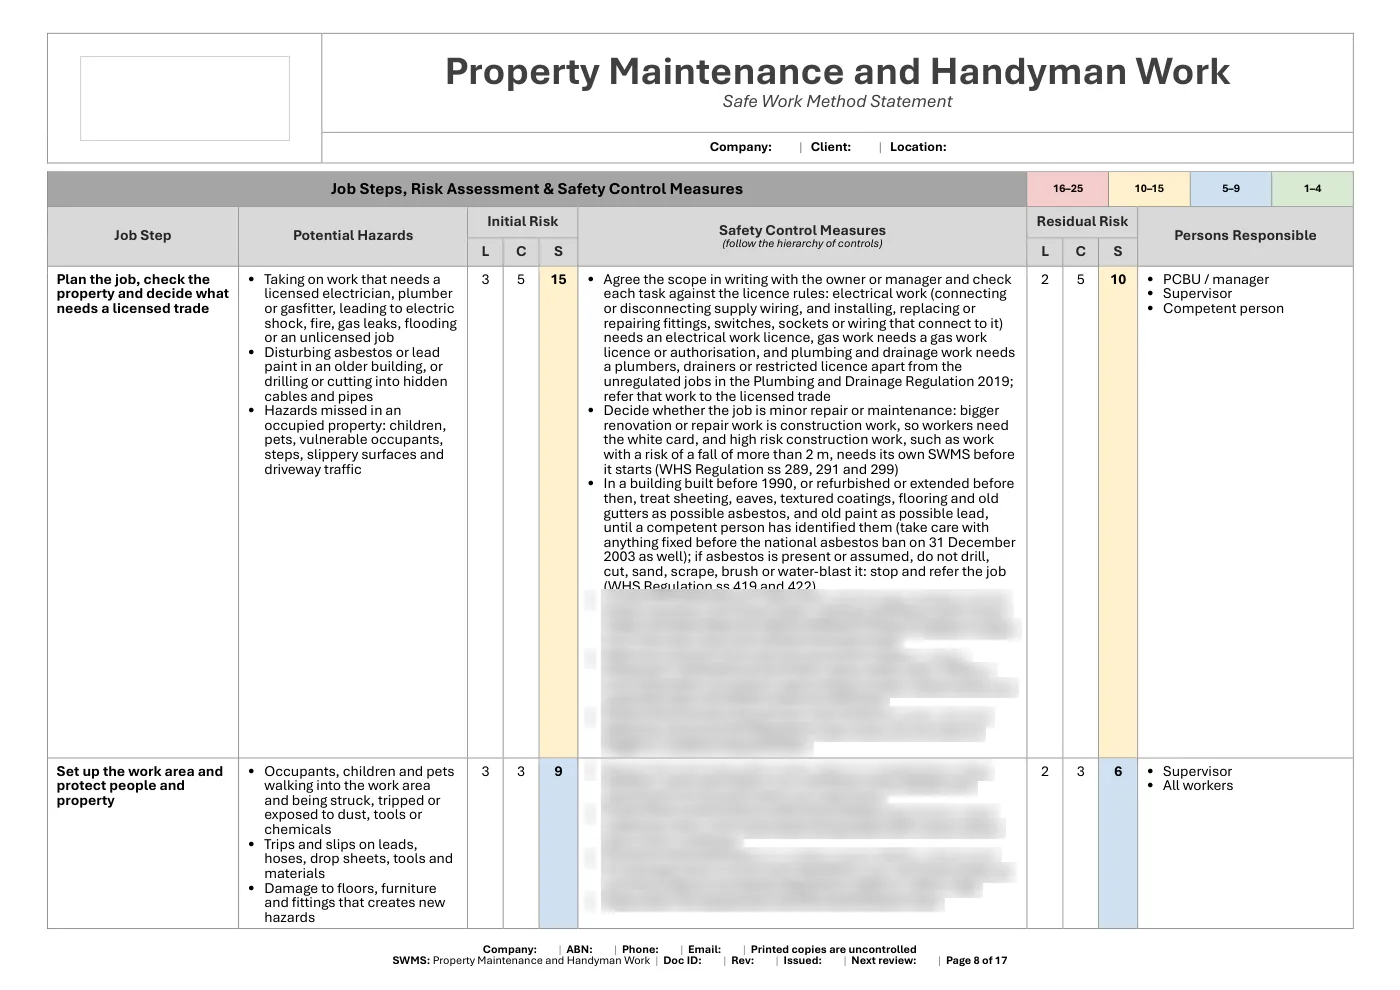Click the 'Next review:' footer field
The image size is (1400, 990).
tap(883, 961)
